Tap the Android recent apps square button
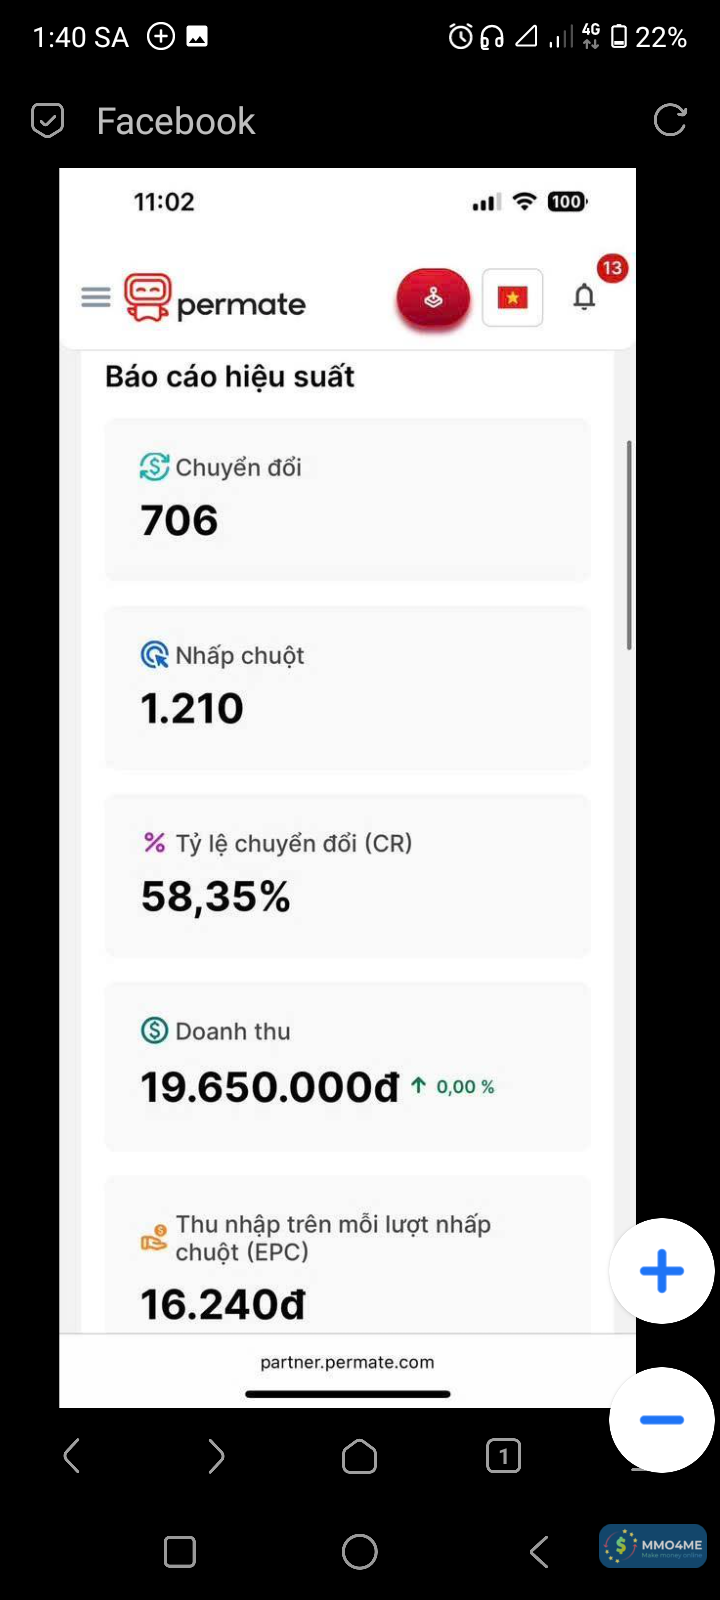Image resolution: width=720 pixels, height=1600 pixels. coord(180,1552)
